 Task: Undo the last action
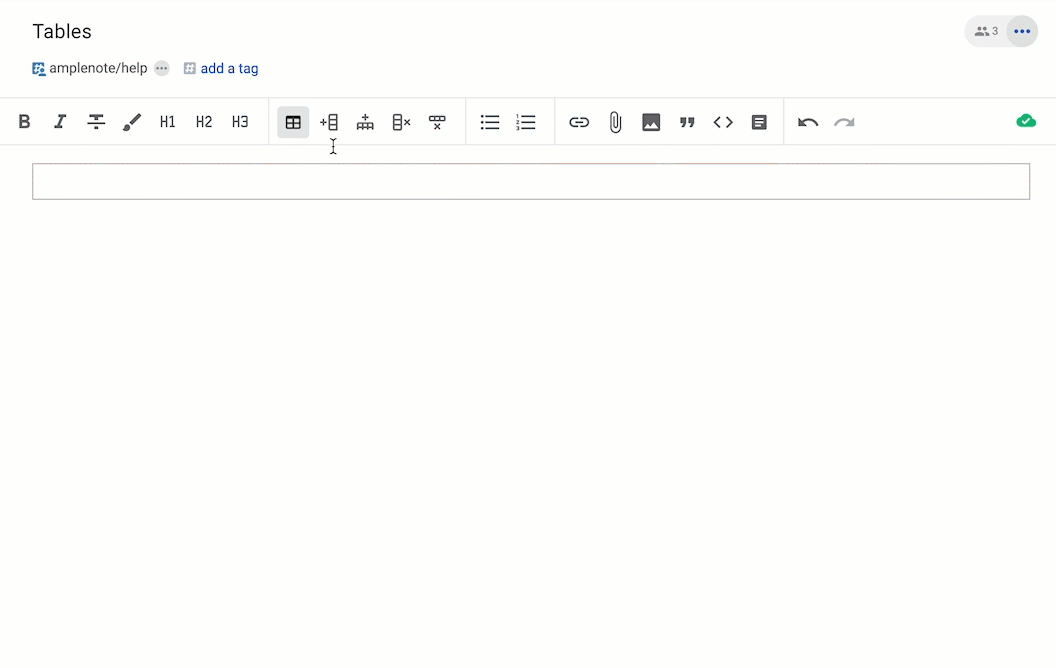point(808,122)
